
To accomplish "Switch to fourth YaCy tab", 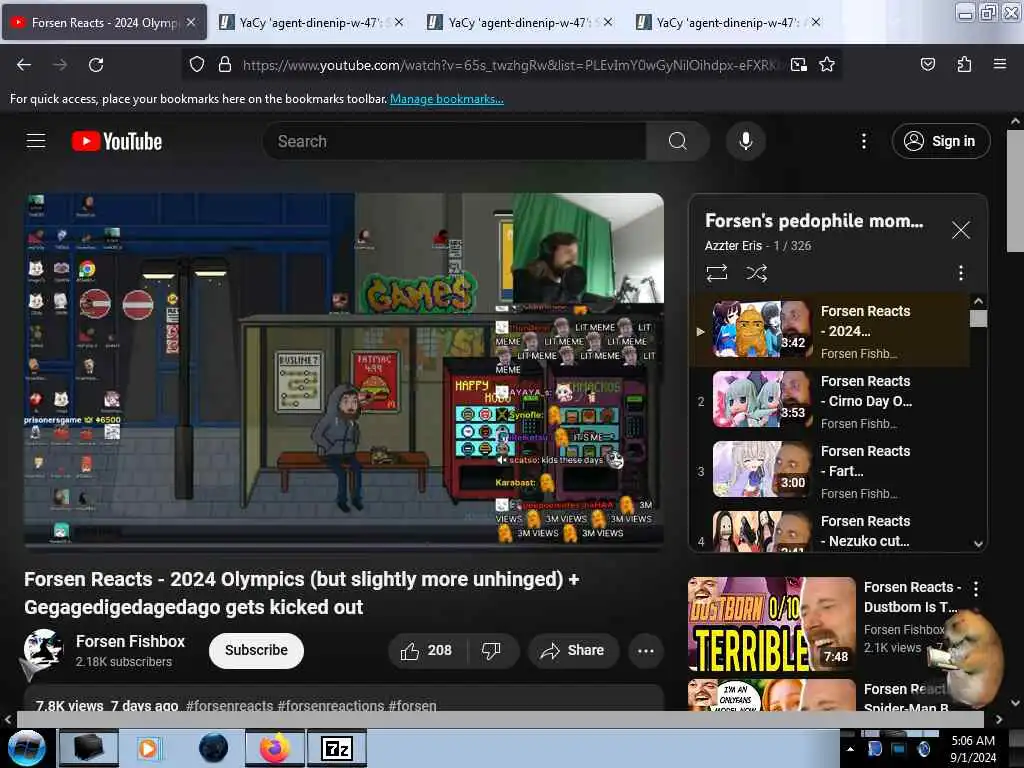I will coord(729,23).
